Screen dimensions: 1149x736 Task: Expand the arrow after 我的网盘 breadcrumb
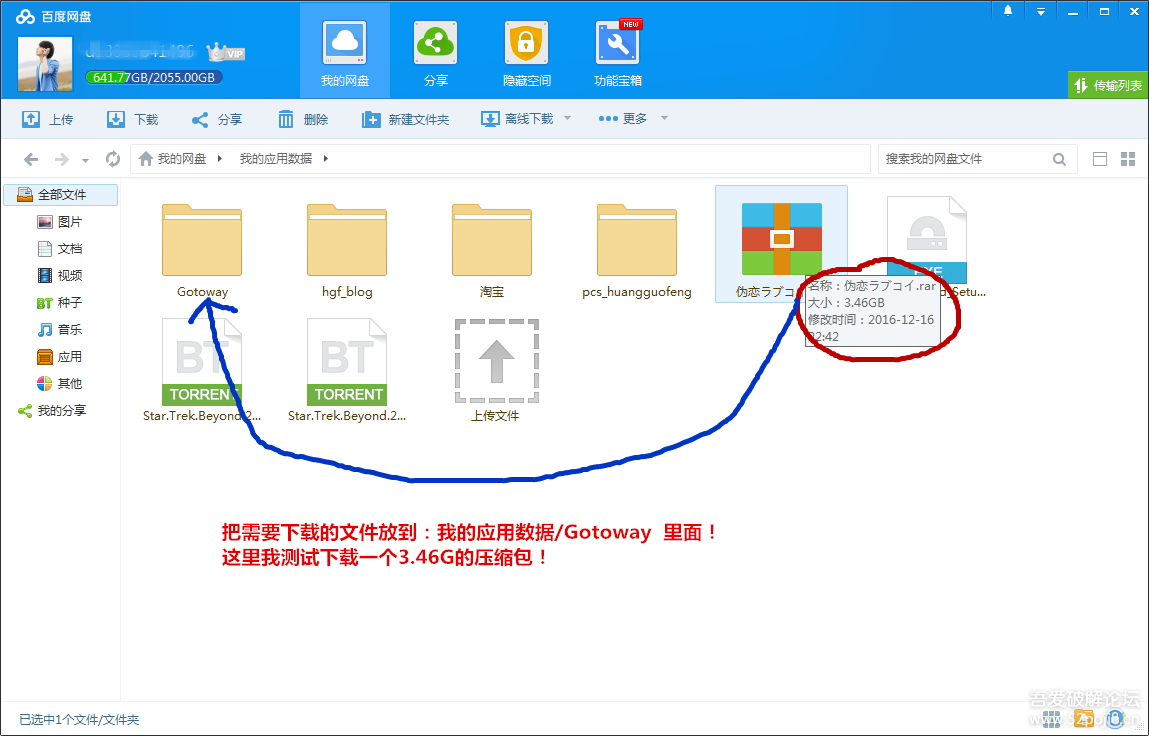[x=219, y=158]
